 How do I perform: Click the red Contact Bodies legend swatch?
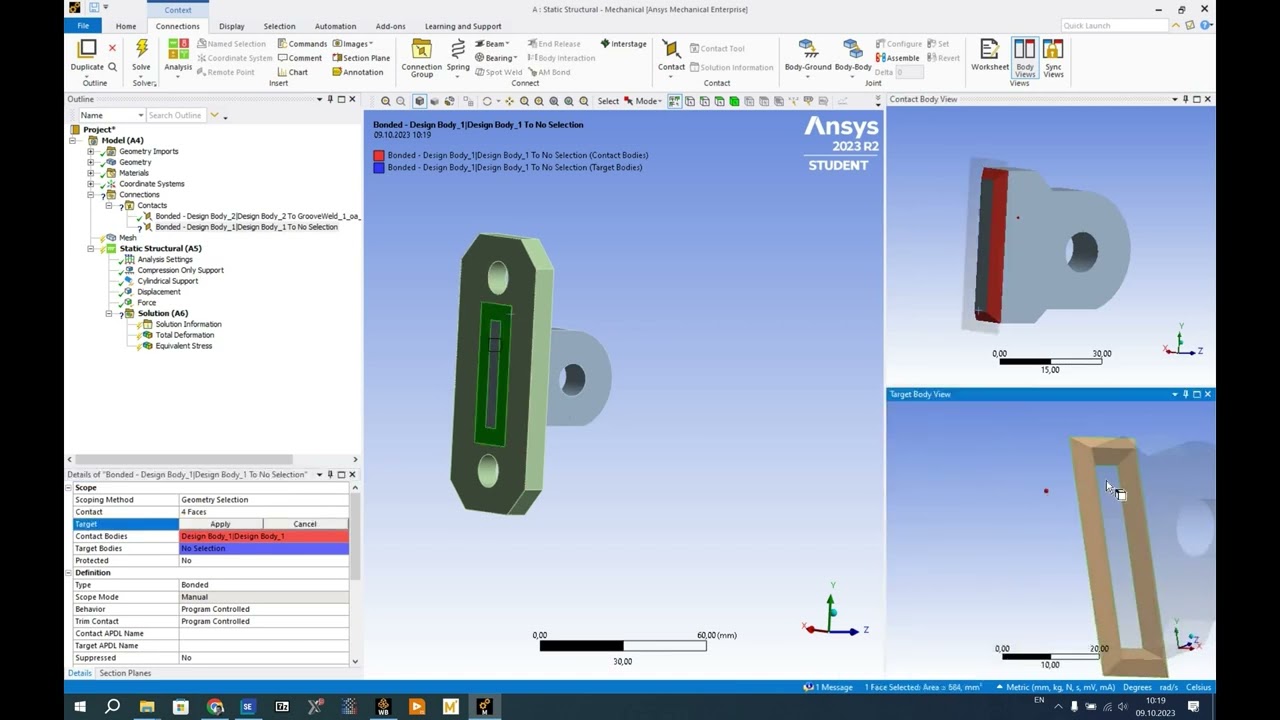[x=379, y=155]
